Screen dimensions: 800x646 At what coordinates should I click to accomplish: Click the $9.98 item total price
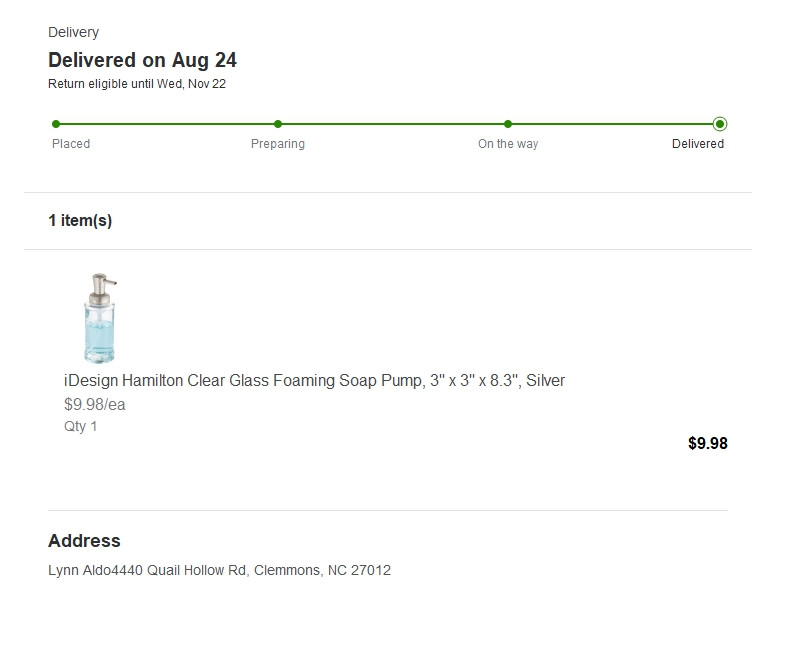point(708,444)
